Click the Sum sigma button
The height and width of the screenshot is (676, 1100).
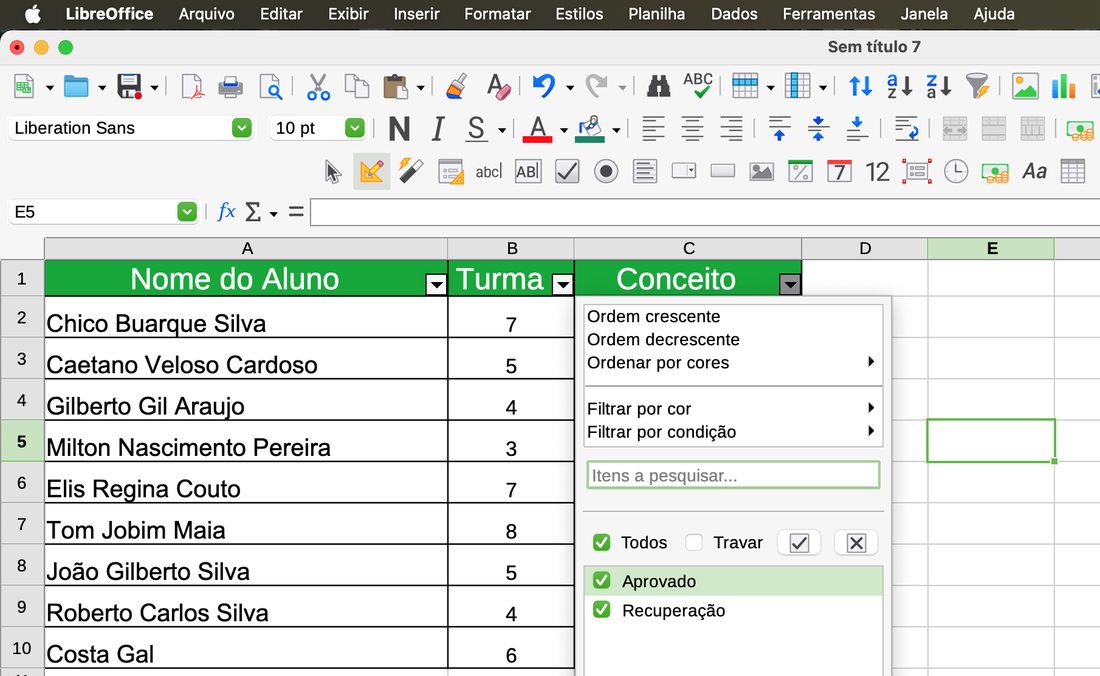click(253, 212)
